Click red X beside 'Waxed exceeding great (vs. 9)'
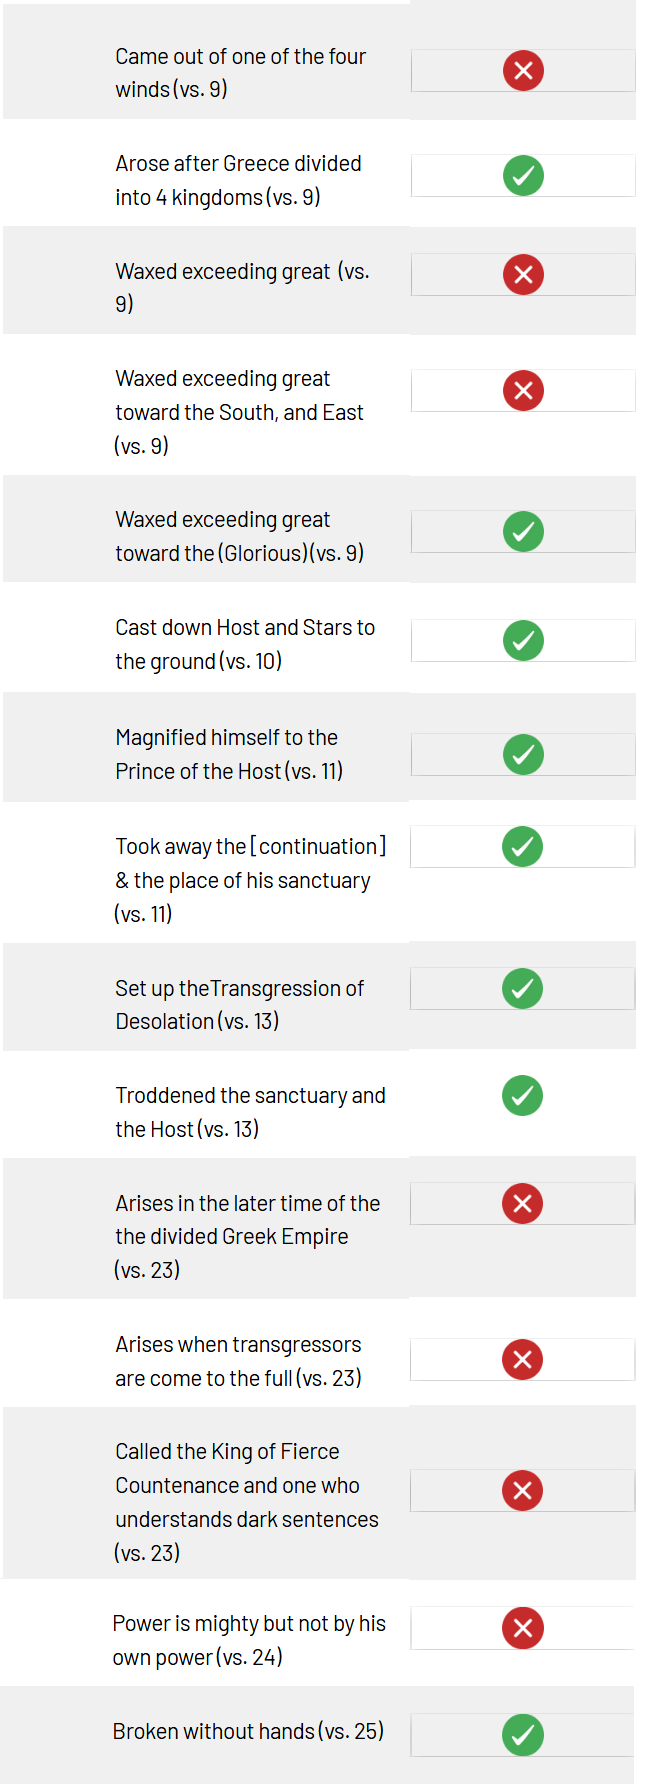Viewport: 646px width, 1784px height. (523, 275)
